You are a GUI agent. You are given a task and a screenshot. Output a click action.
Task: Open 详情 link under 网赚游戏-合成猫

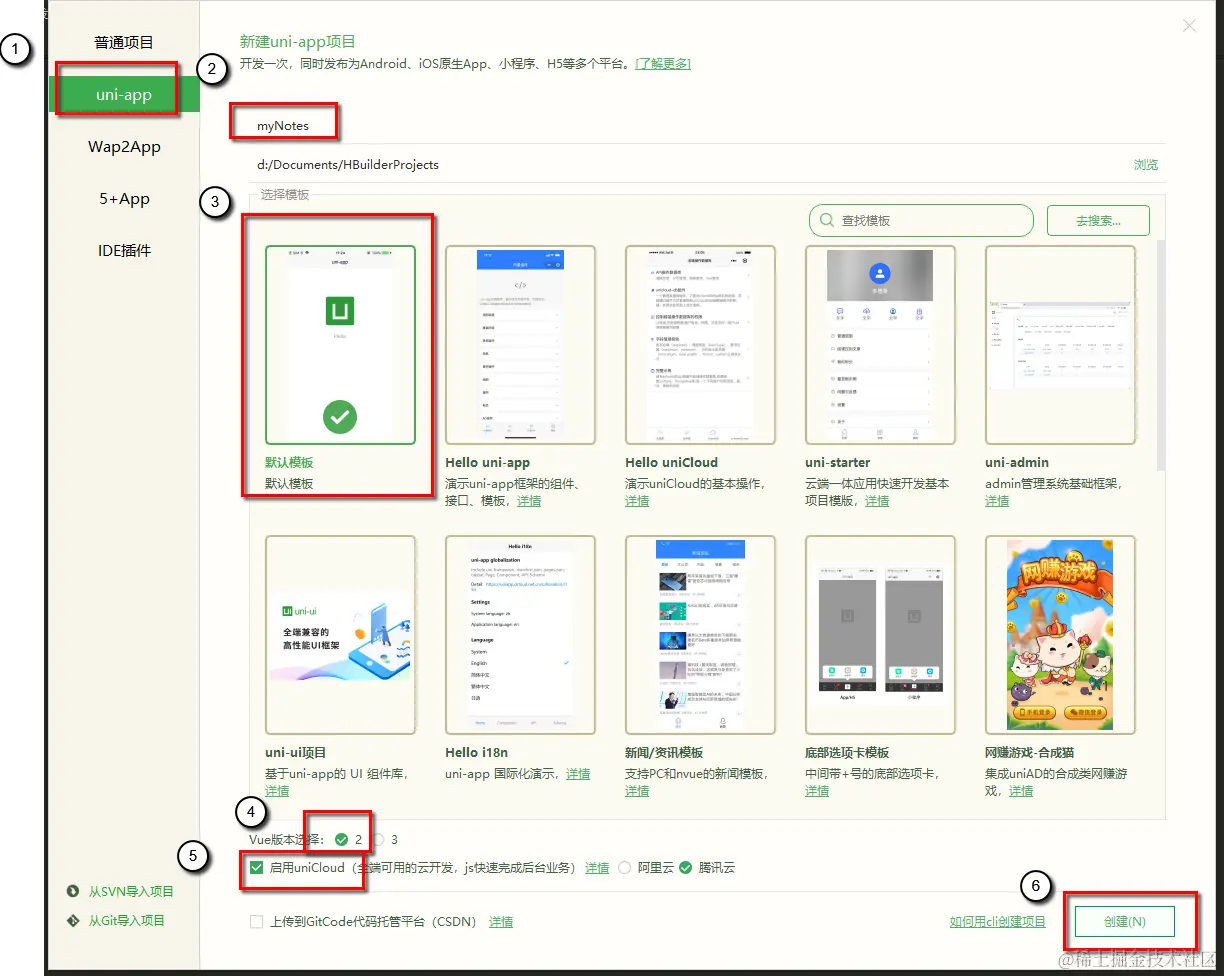point(1021,791)
